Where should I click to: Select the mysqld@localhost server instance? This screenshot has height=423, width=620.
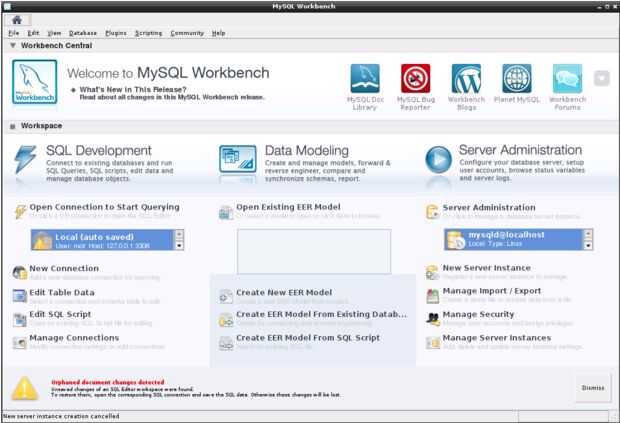[514, 239]
